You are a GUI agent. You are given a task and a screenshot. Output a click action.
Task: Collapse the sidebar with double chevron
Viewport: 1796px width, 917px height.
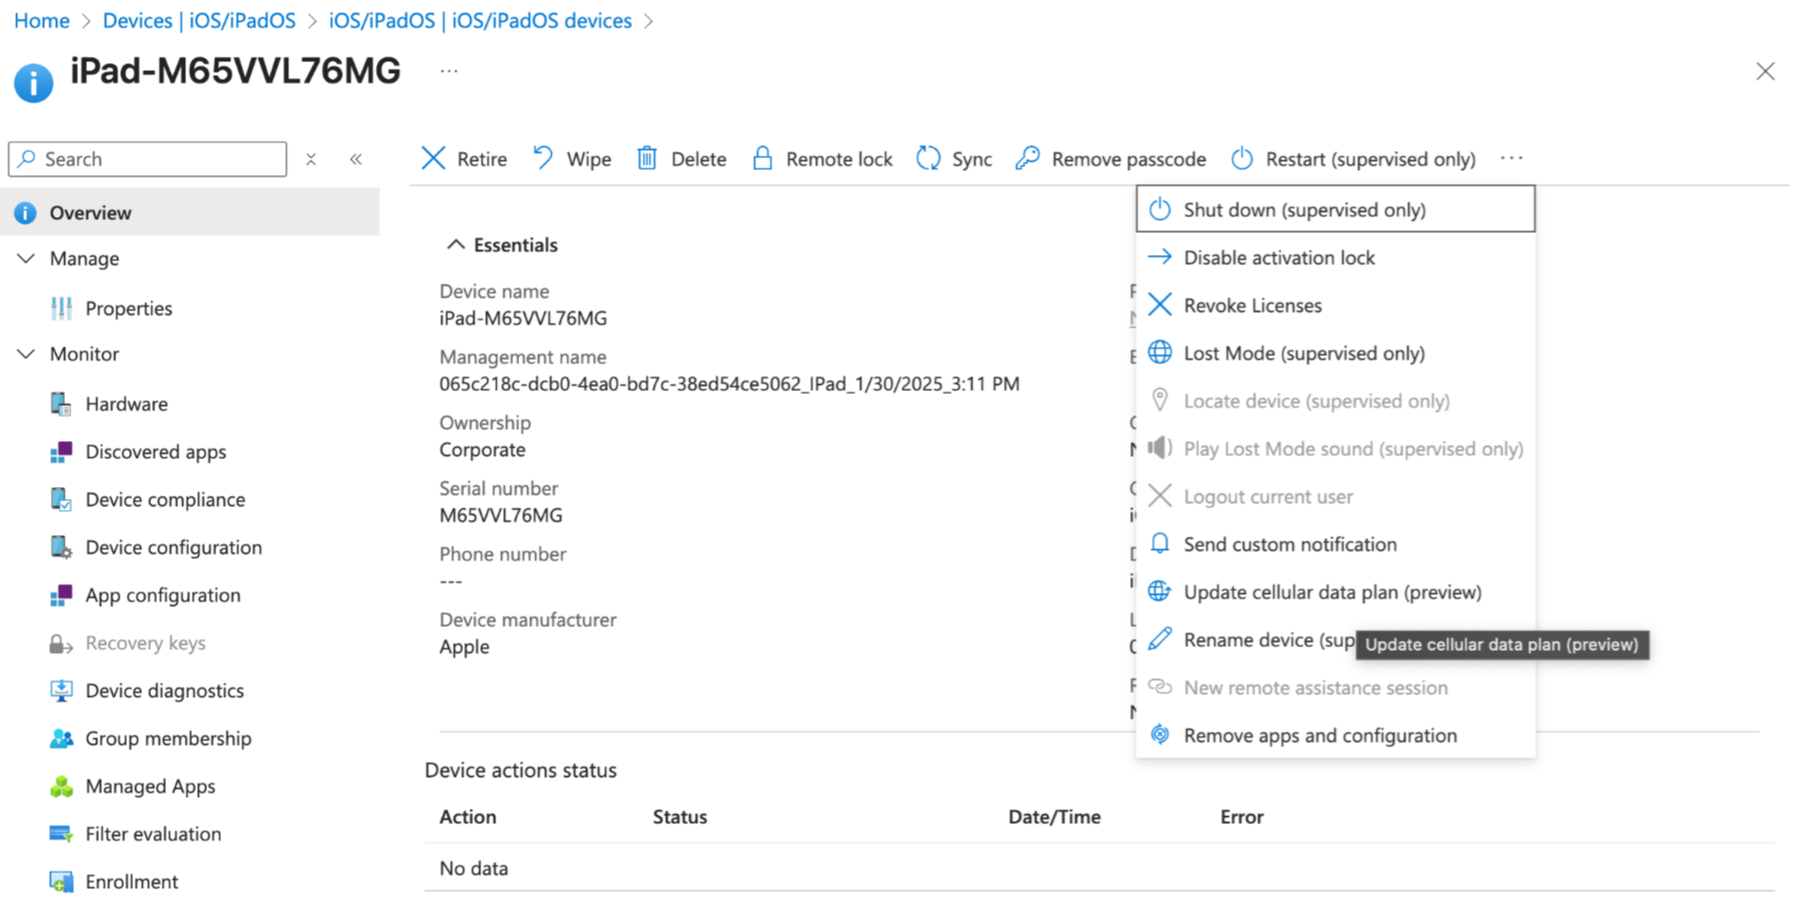point(356,159)
